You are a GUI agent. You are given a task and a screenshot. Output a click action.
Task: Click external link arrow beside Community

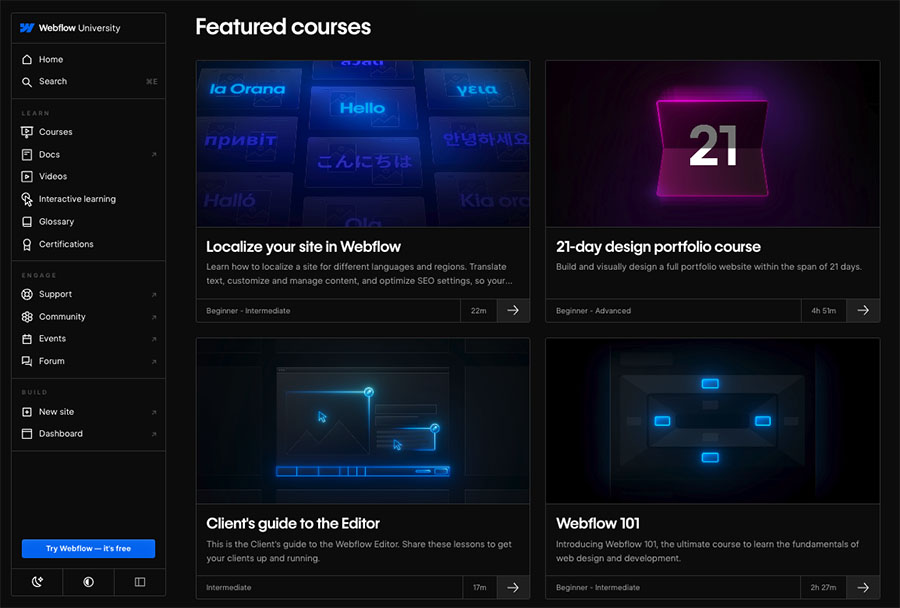(154, 317)
